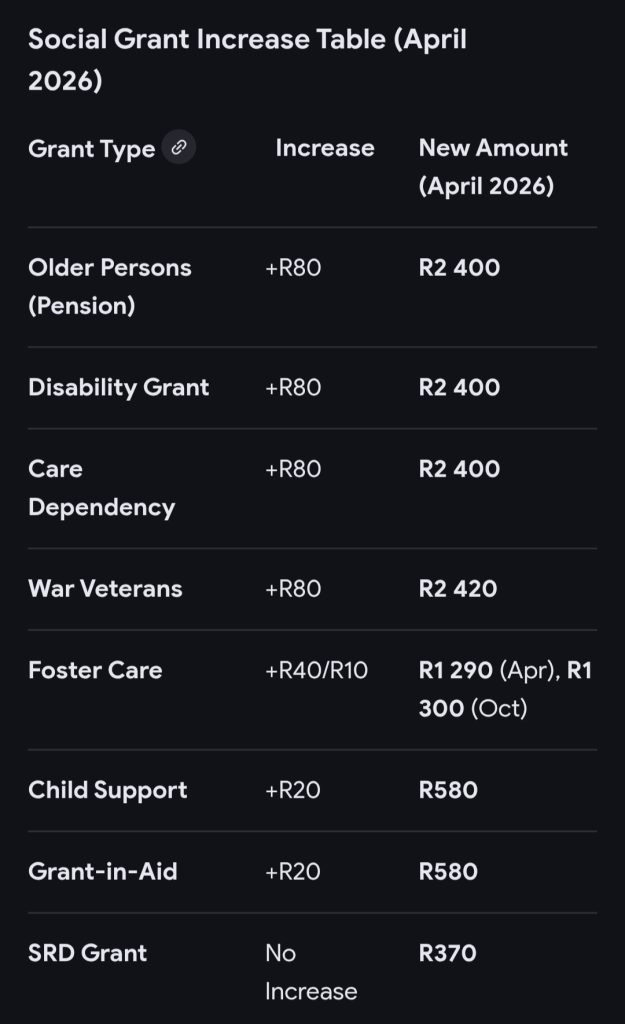Select the Foster Care row label
The height and width of the screenshot is (1024, 625).
pyautogui.click(x=95, y=670)
